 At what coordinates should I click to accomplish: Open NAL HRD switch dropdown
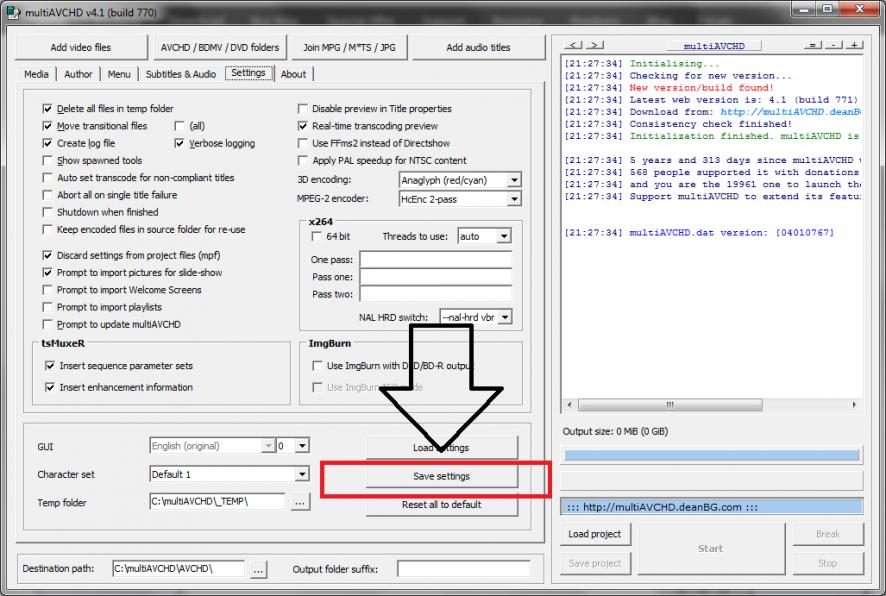click(505, 317)
